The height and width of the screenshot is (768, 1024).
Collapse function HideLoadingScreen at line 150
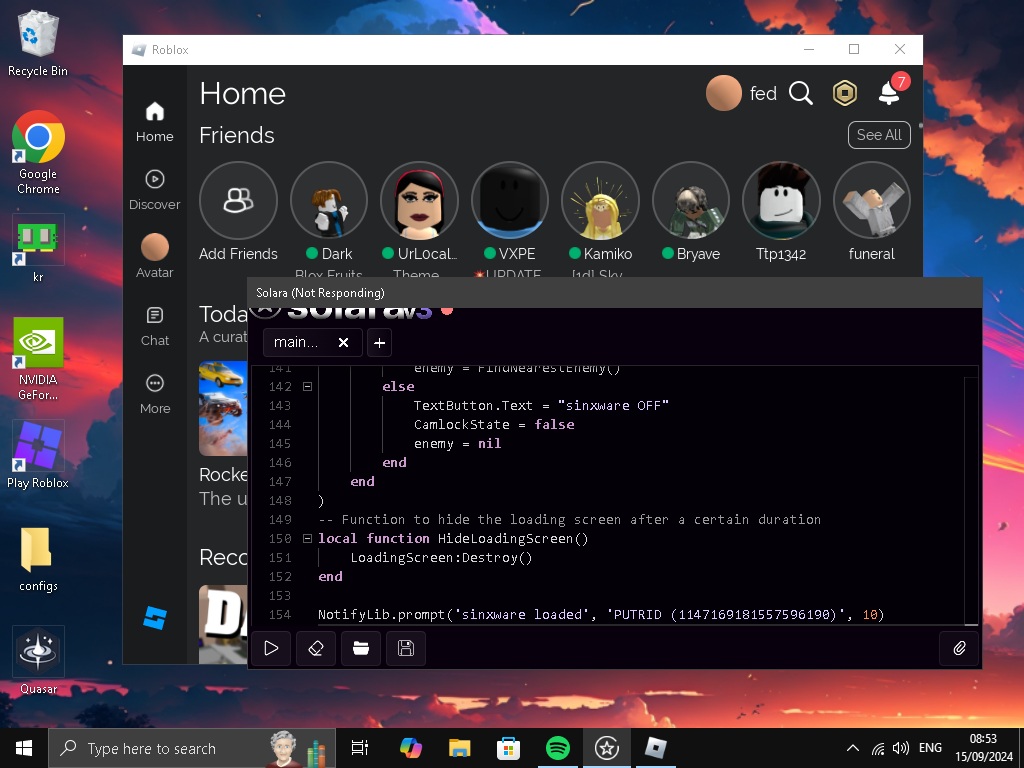coord(307,539)
